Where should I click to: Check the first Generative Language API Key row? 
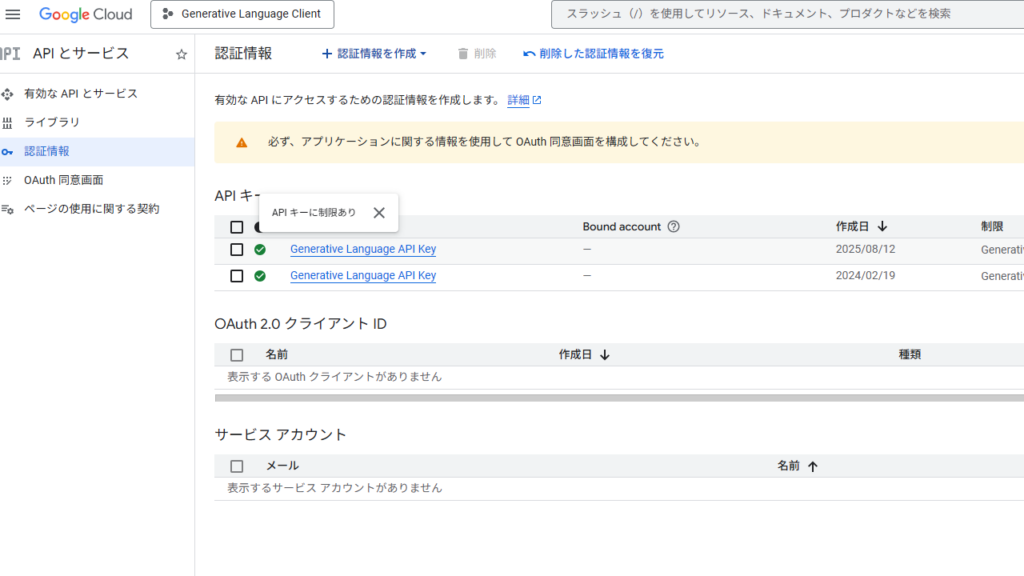coord(236,249)
